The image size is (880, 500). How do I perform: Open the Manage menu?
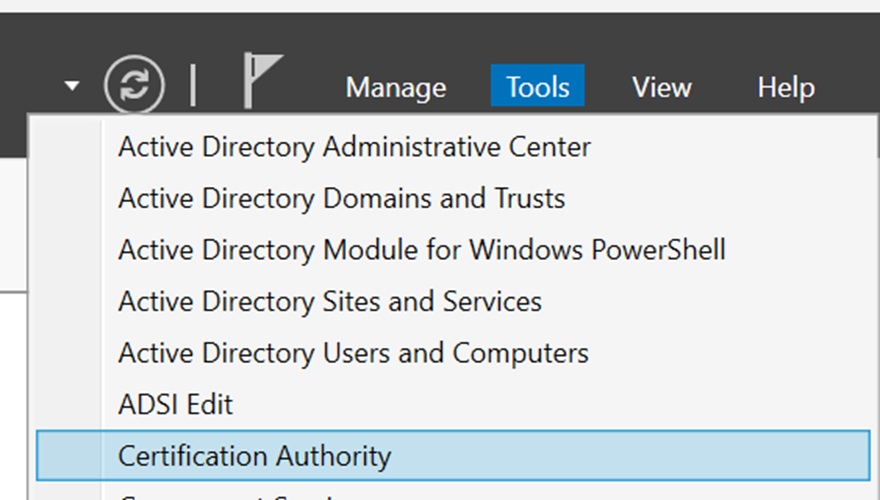(x=395, y=88)
